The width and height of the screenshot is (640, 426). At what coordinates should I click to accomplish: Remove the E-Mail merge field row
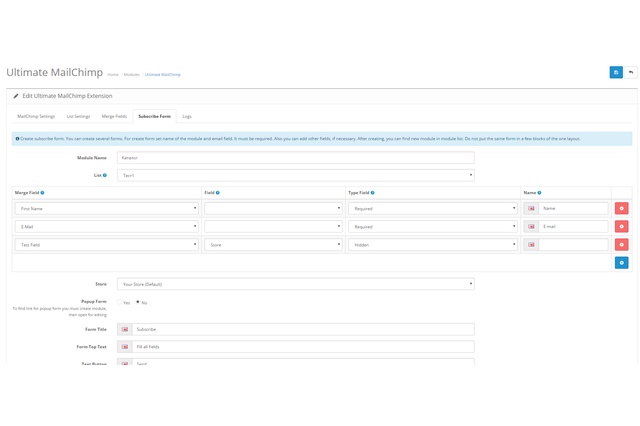pyautogui.click(x=621, y=226)
